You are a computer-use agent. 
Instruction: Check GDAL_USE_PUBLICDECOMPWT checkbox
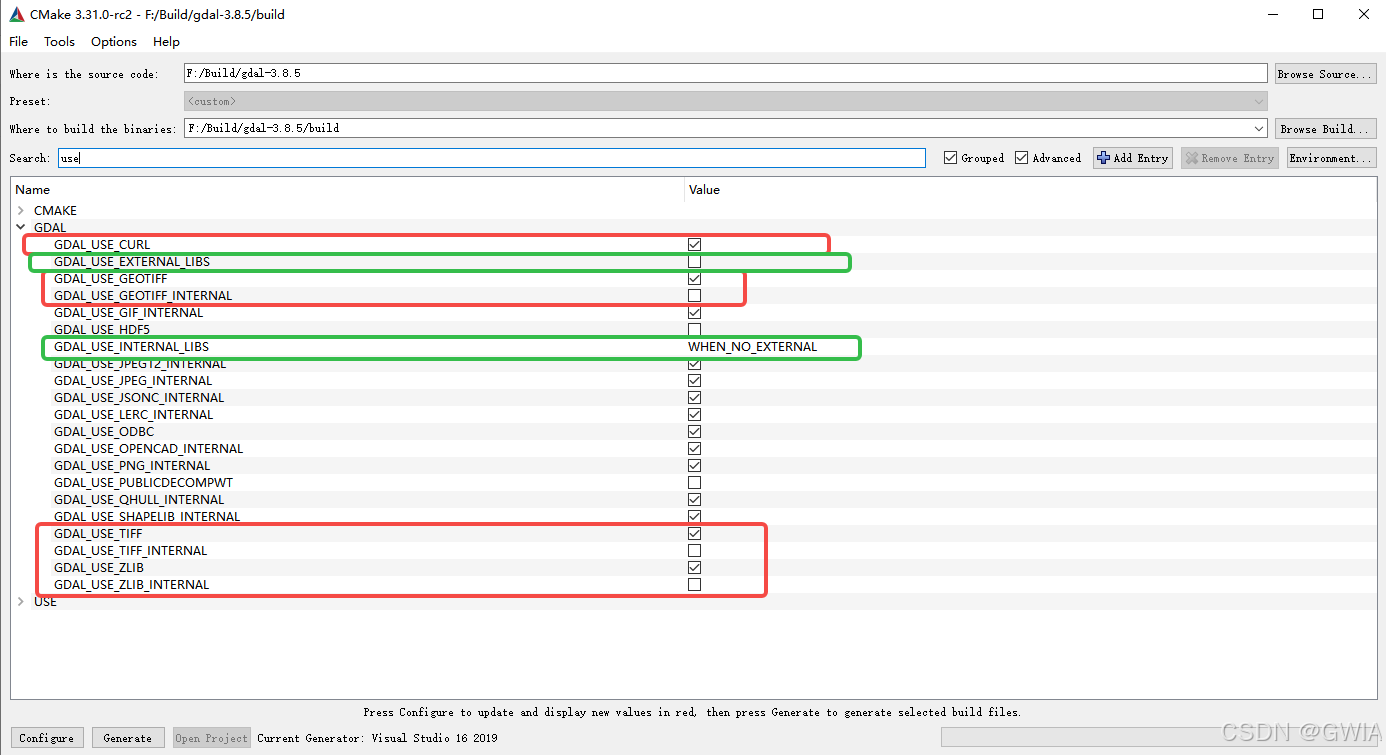(x=694, y=483)
